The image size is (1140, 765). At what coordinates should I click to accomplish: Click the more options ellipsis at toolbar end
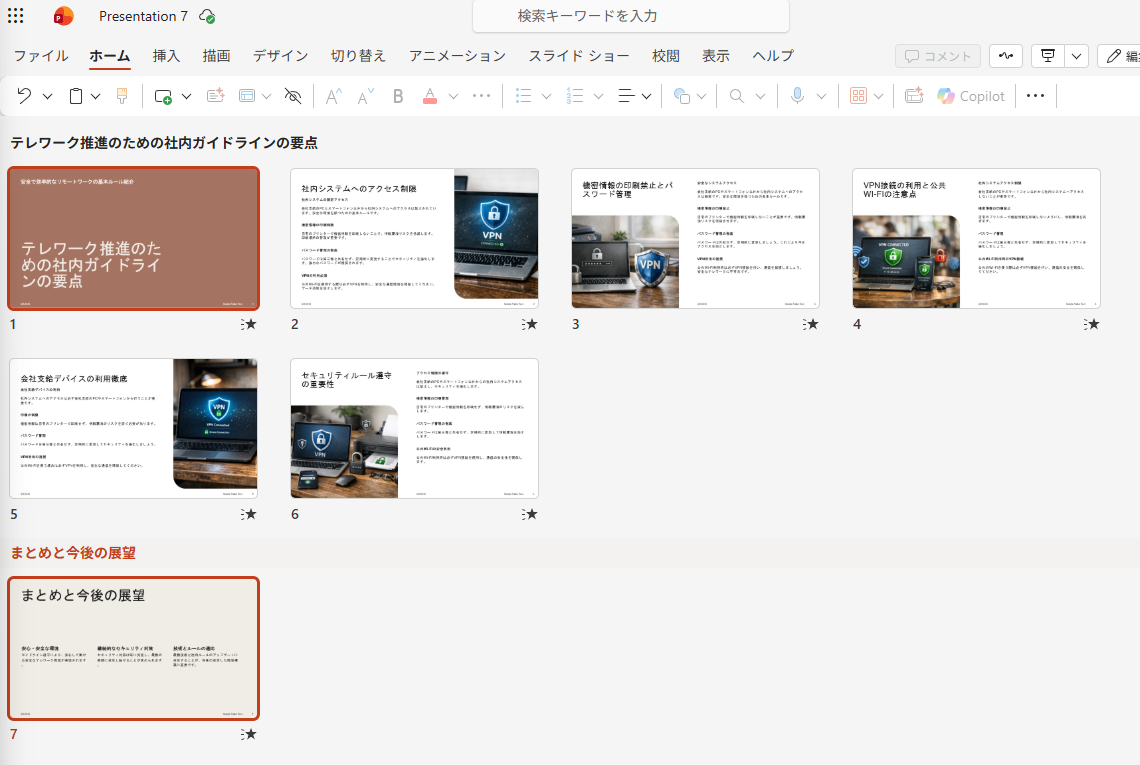[x=1035, y=96]
